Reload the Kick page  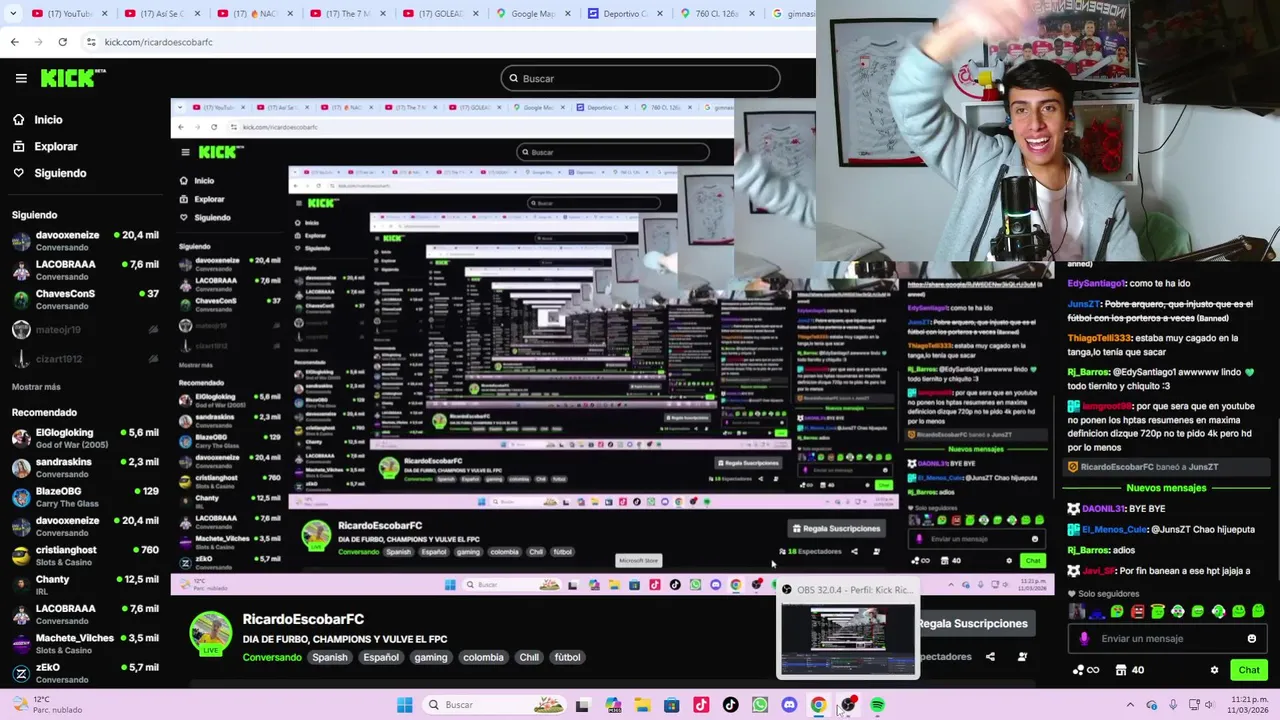click(62, 42)
